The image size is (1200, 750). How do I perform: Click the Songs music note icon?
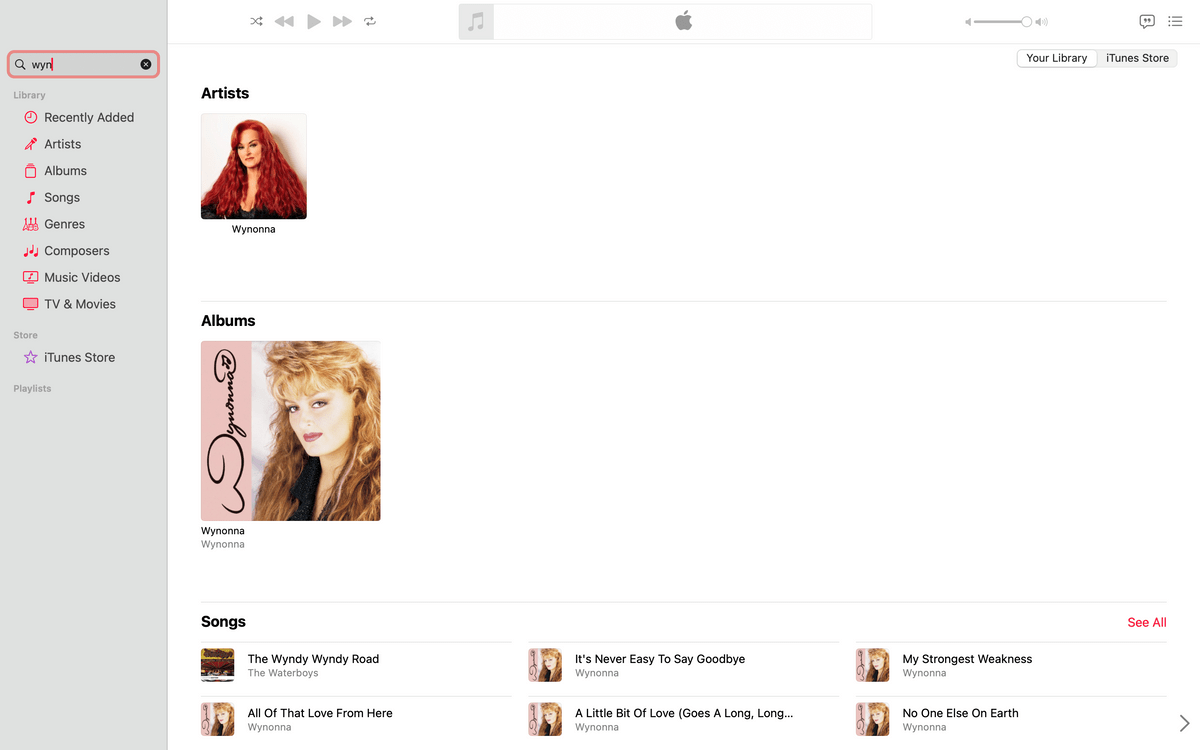tap(30, 197)
